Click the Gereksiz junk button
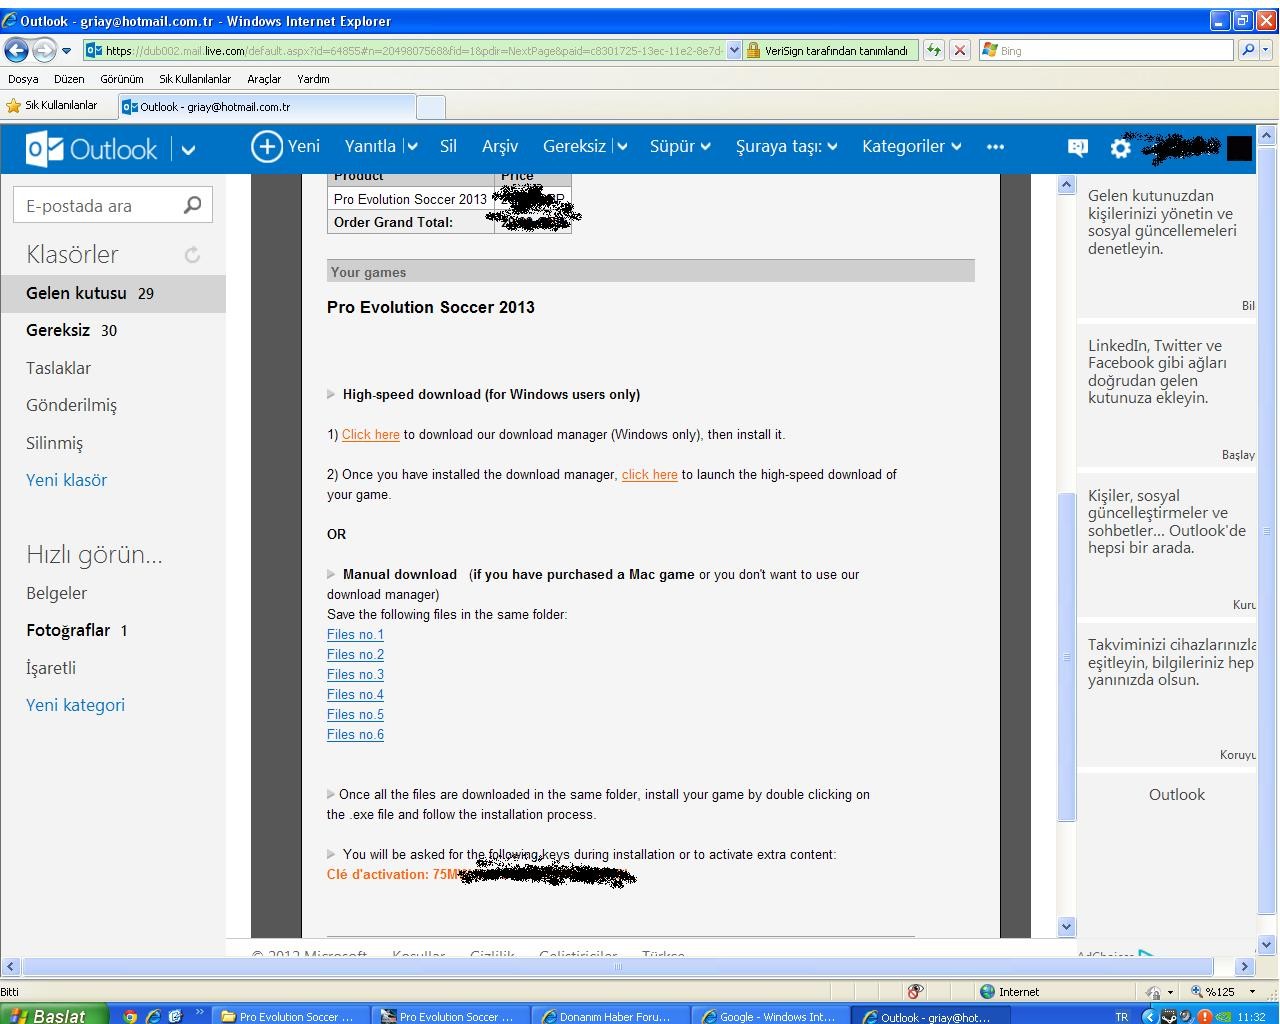Viewport: 1280px width, 1024px height. [x=574, y=146]
